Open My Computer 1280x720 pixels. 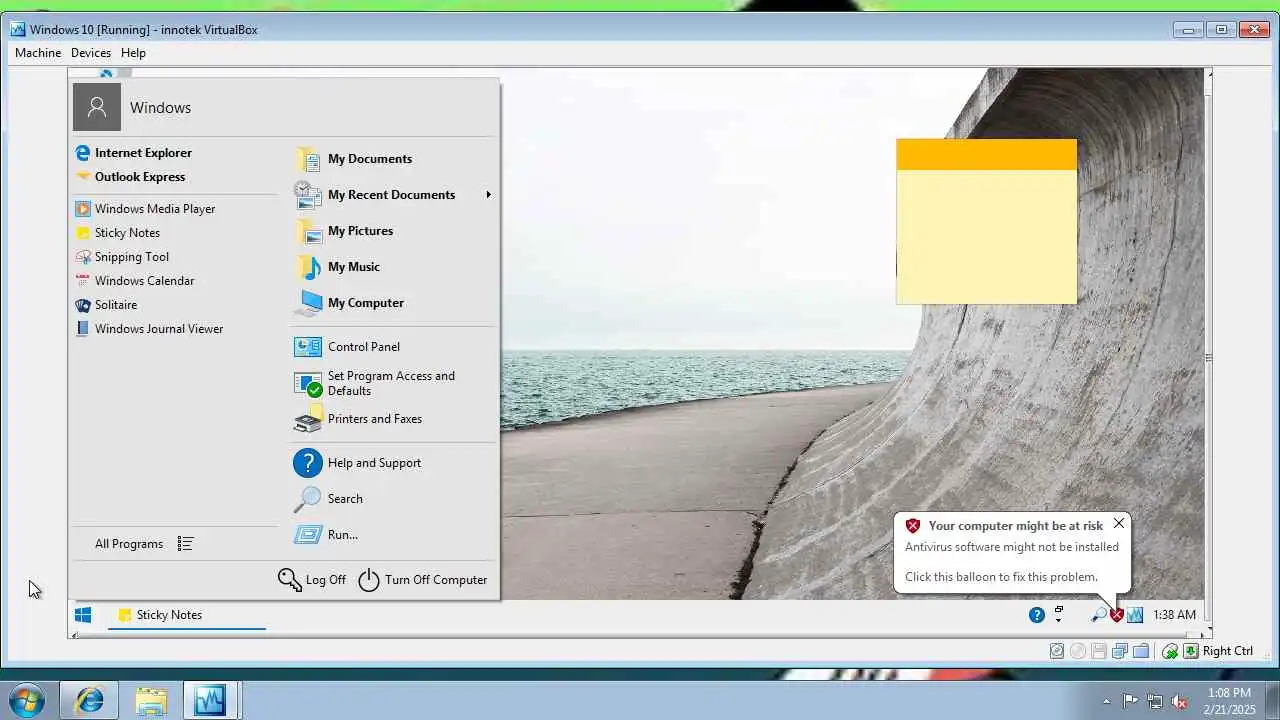click(x=349, y=303)
